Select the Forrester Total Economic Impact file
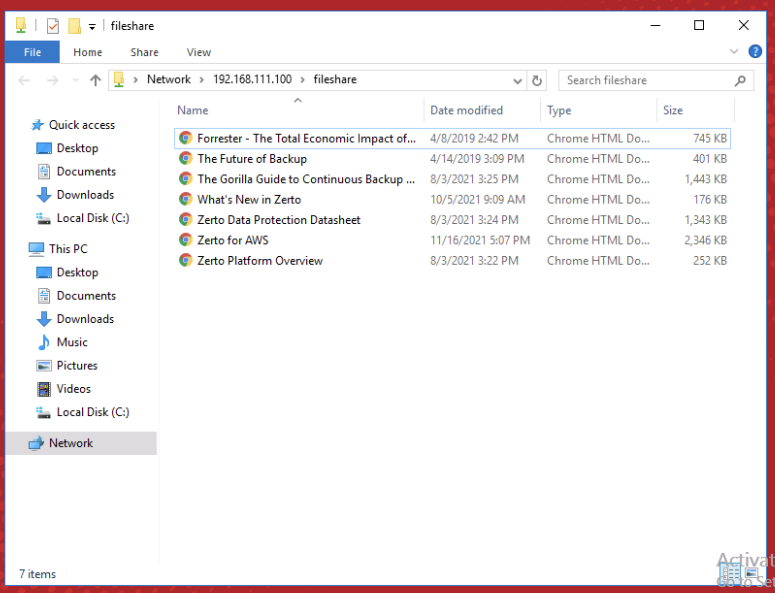 [x=452, y=138]
